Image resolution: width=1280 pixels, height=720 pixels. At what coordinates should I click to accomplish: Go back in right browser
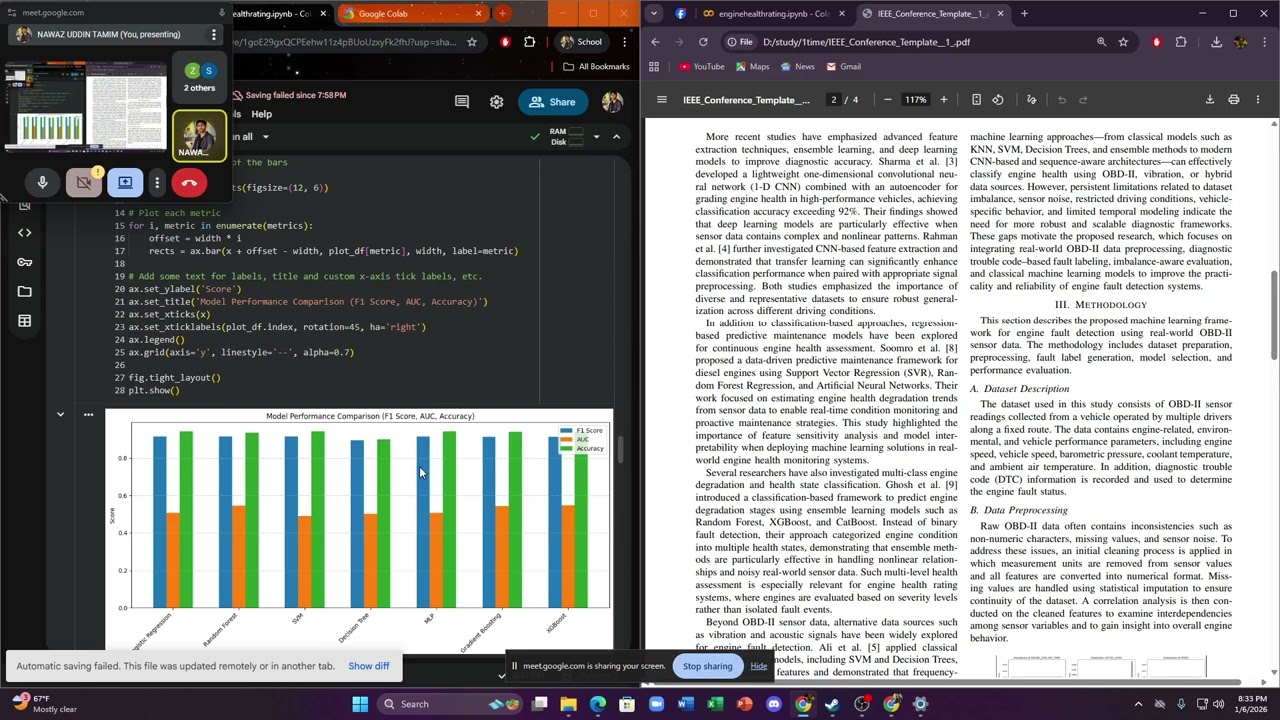[x=655, y=42]
